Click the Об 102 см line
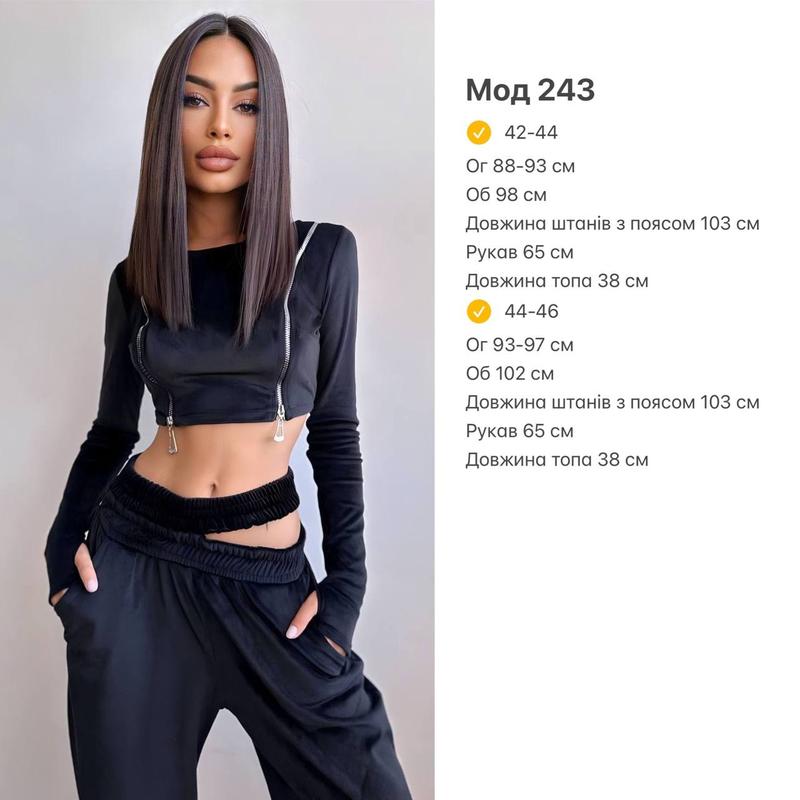Viewport: 800px width, 800px height. (x=509, y=373)
